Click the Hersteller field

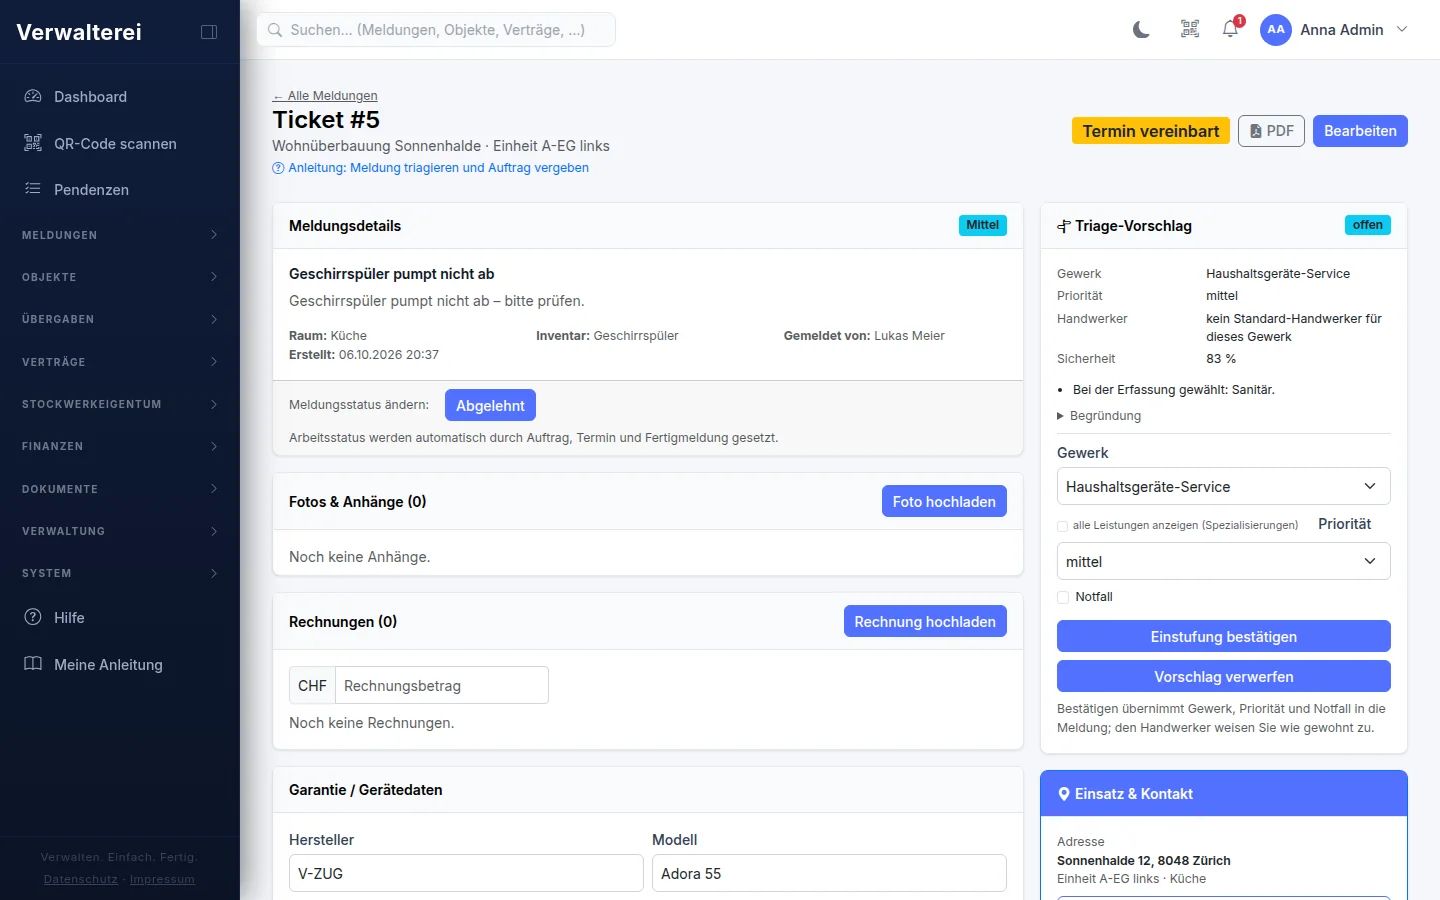point(466,873)
